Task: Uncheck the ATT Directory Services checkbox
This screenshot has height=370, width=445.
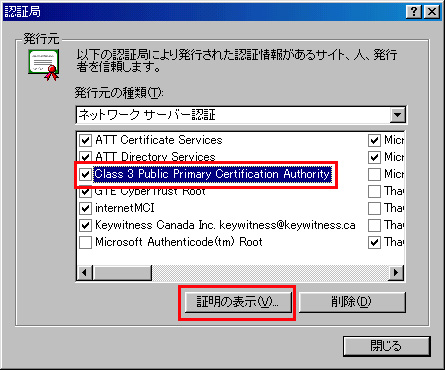Action: 85,157
